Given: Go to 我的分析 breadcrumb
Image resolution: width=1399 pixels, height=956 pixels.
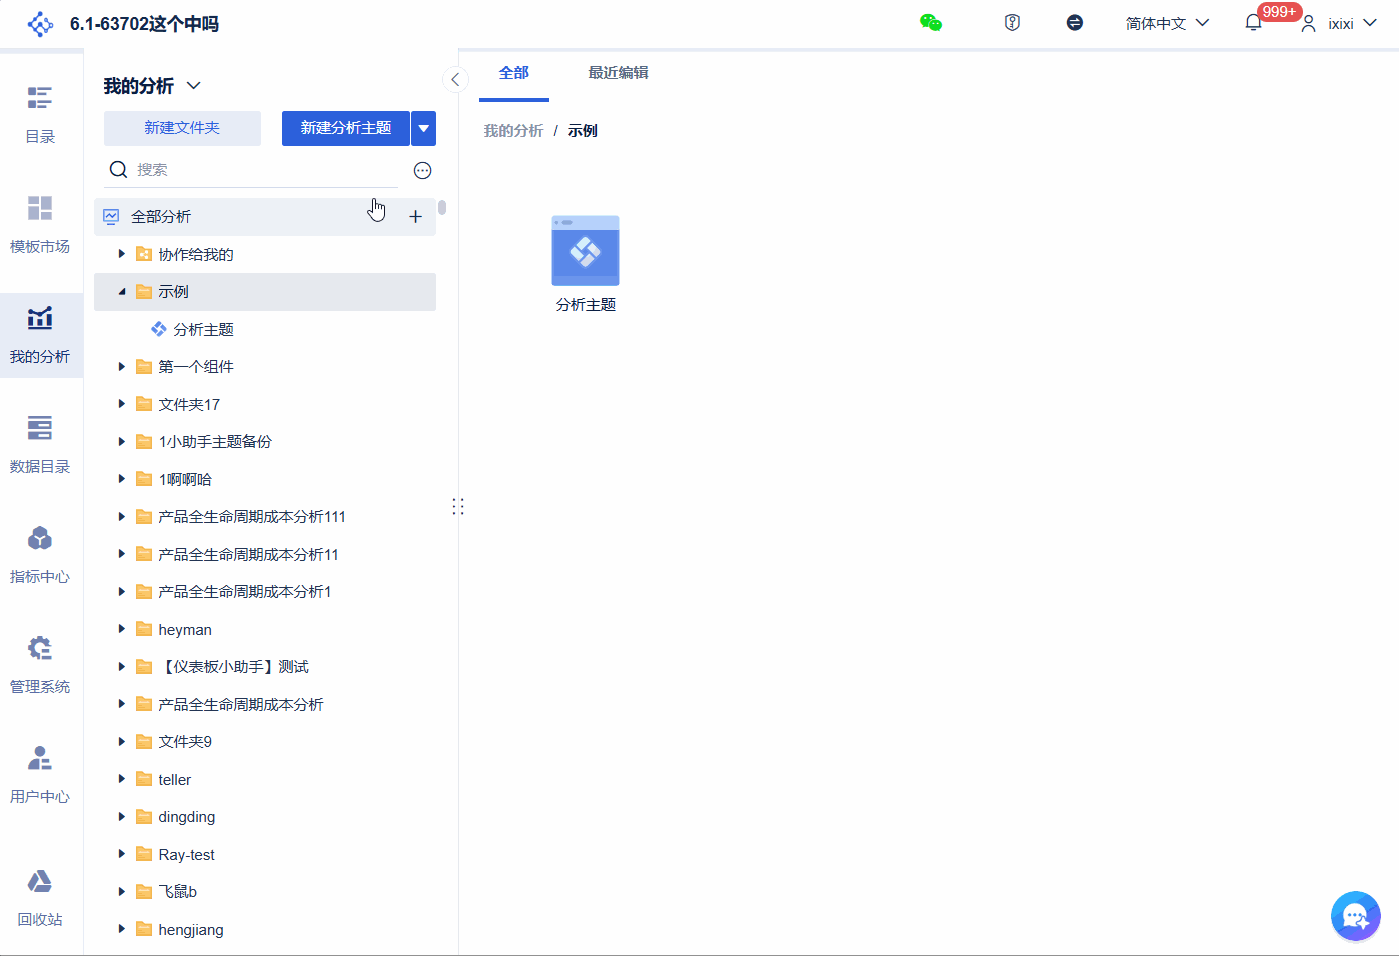Looking at the screenshot, I should coord(513,131).
